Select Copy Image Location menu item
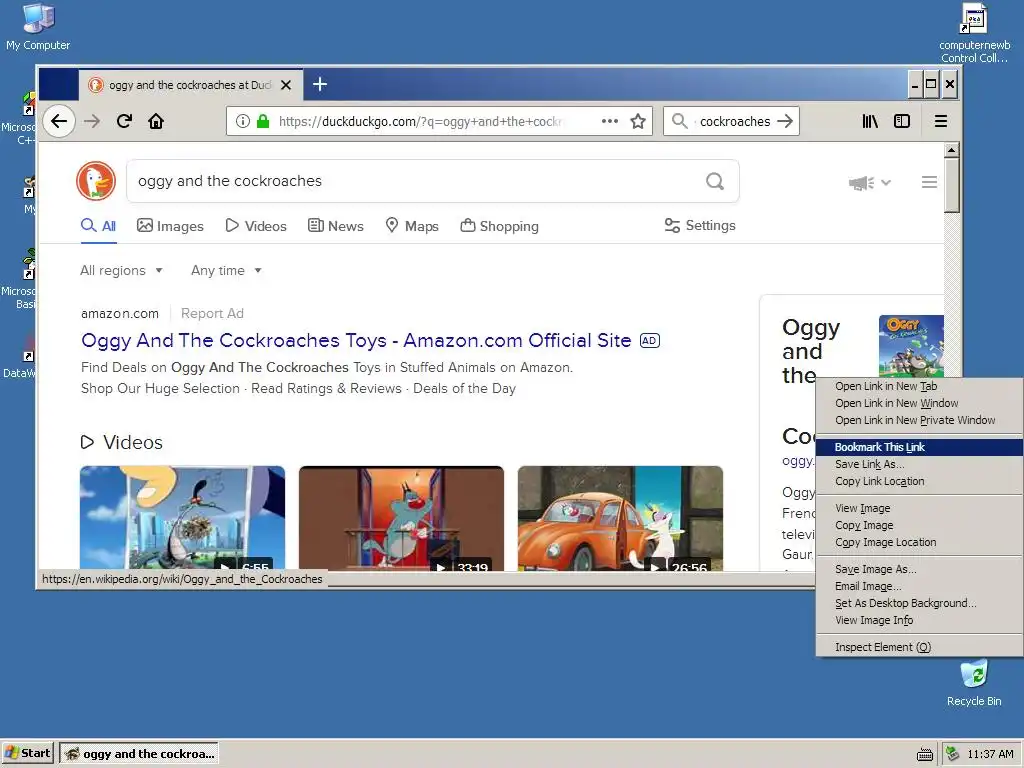 pyautogui.click(x=919, y=542)
